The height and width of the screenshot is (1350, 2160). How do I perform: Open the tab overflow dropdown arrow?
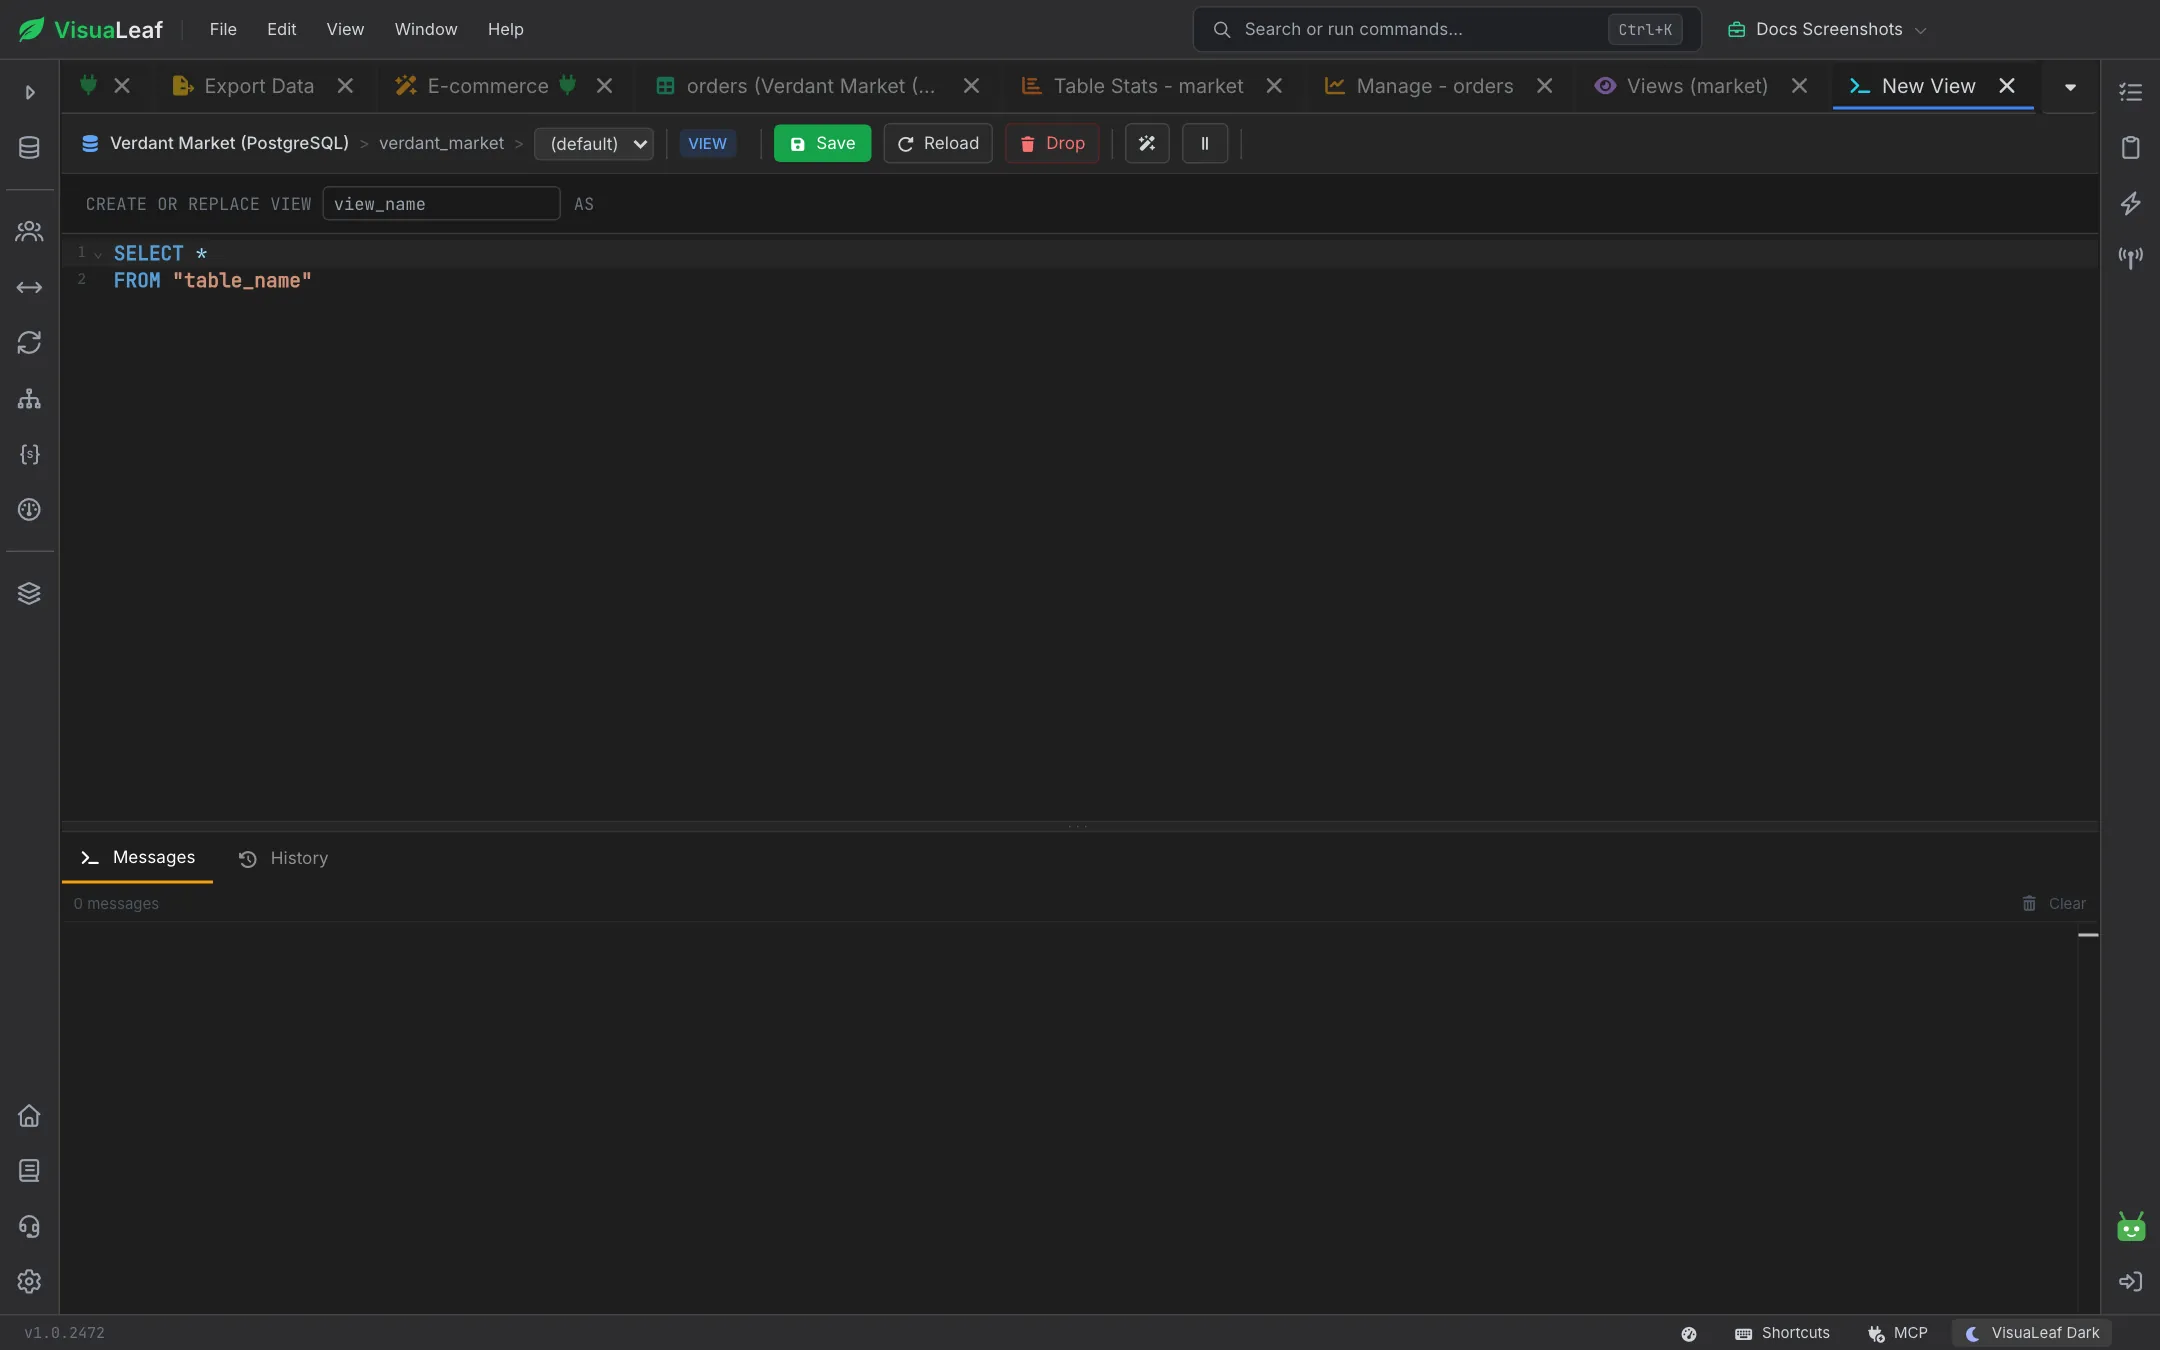click(2071, 87)
